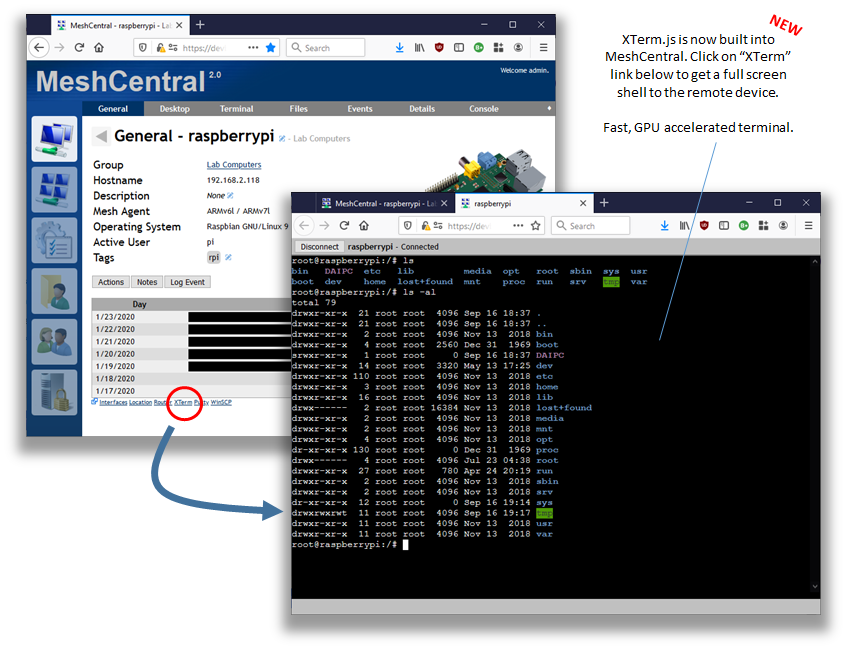Screen dimensions: 847x650
Task: Click the circled XTerm link
Action: click(184, 402)
